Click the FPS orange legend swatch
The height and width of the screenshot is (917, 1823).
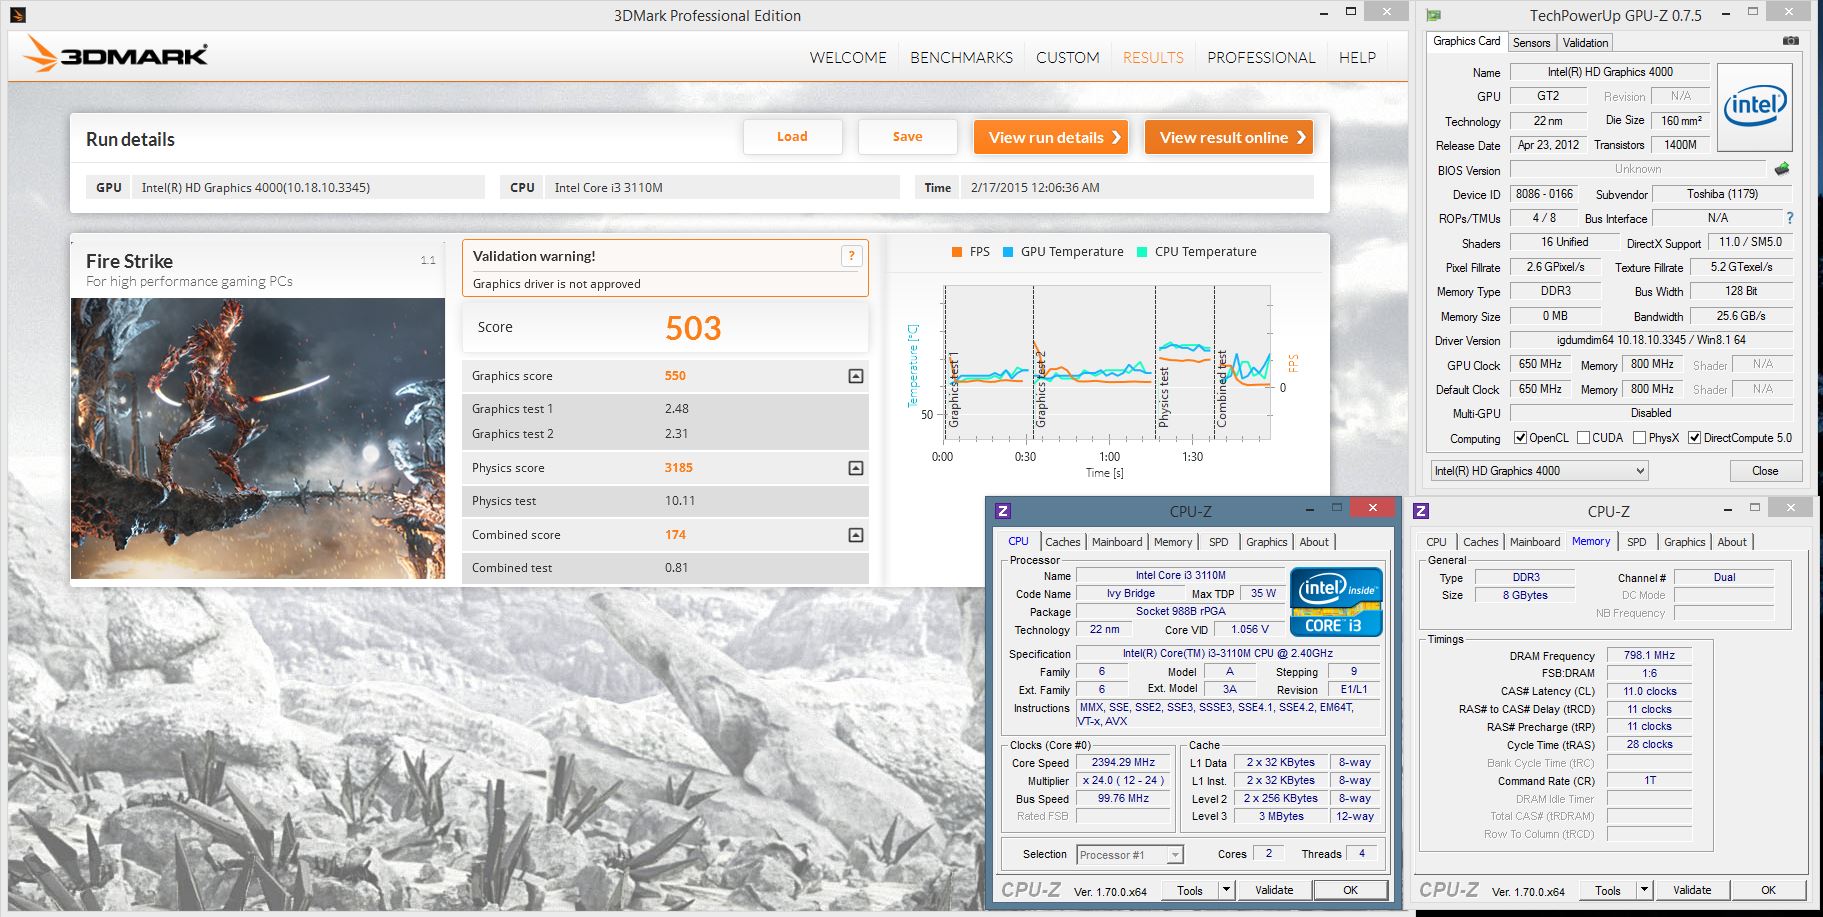[x=957, y=252]
